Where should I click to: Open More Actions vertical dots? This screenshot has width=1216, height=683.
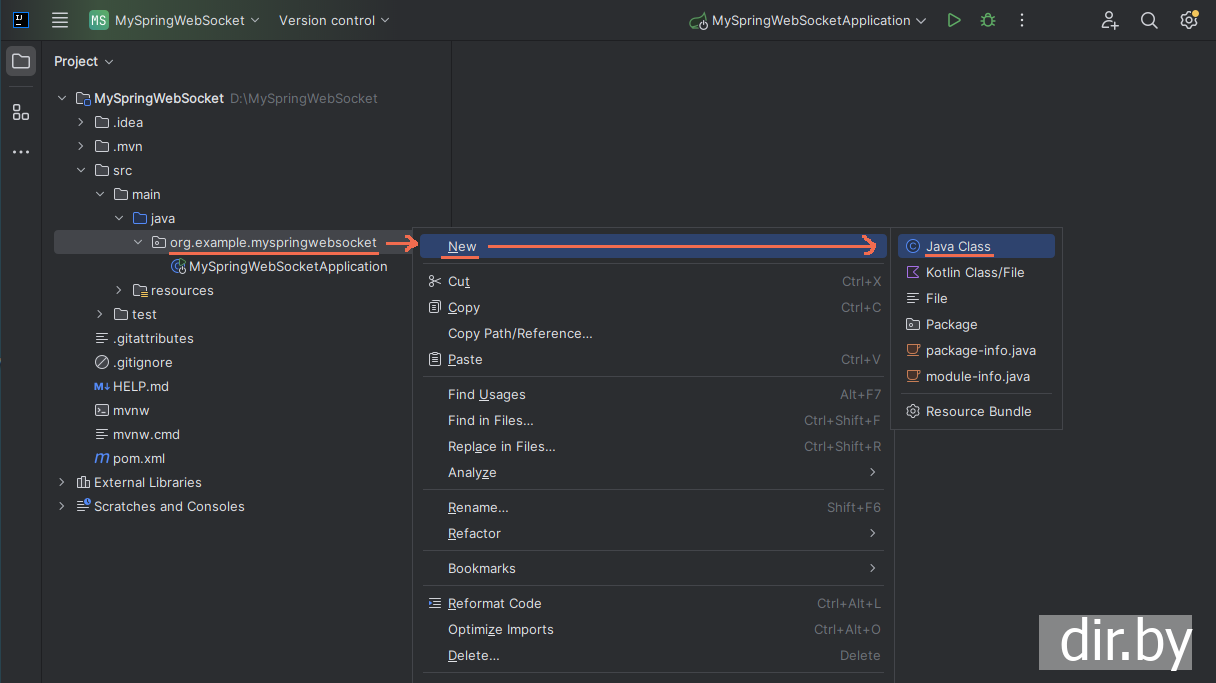coord(1021,20)
